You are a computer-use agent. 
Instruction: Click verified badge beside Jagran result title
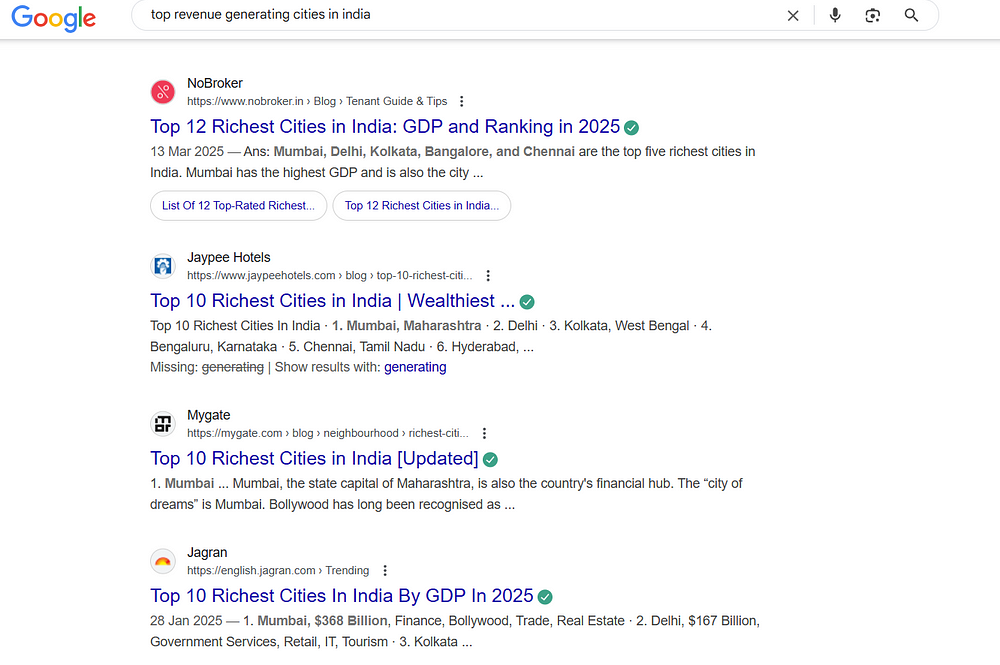[545, 597]
